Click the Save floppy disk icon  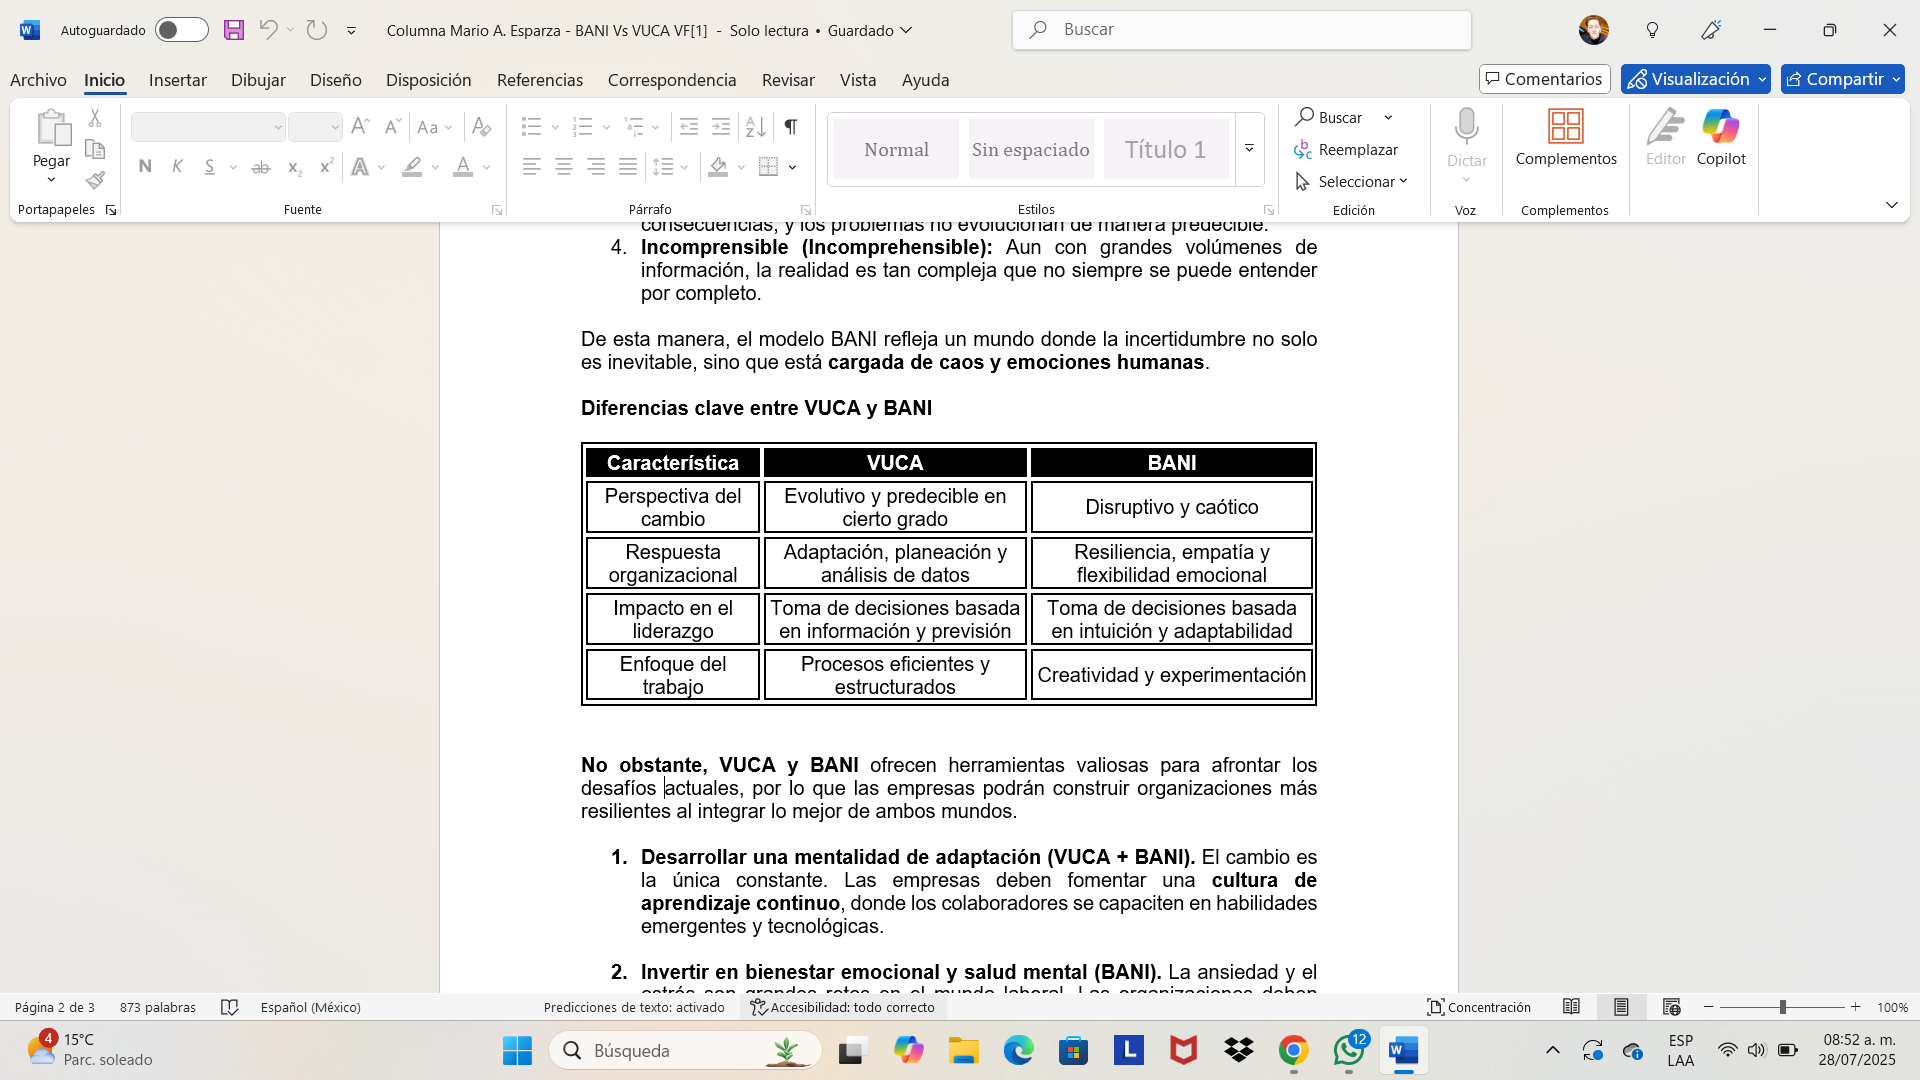coord(233,30)
